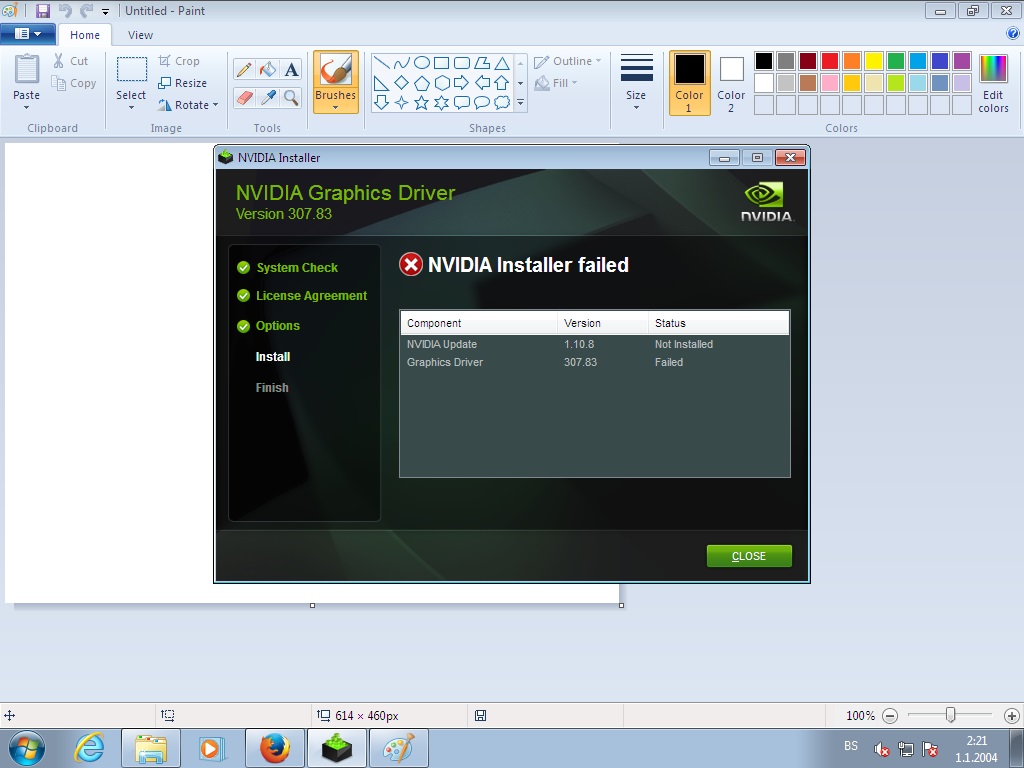
Task: Select the Fill with color bucket tool
Action: 268,69
